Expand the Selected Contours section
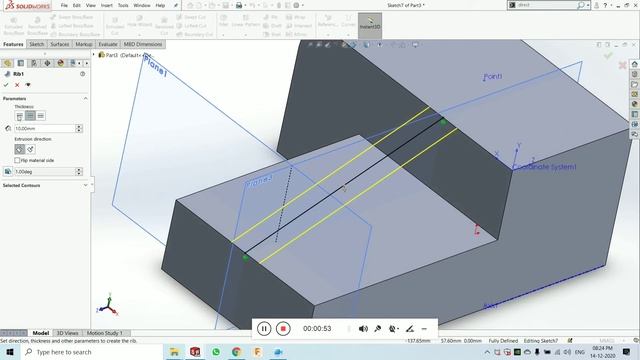 (85, 185)
